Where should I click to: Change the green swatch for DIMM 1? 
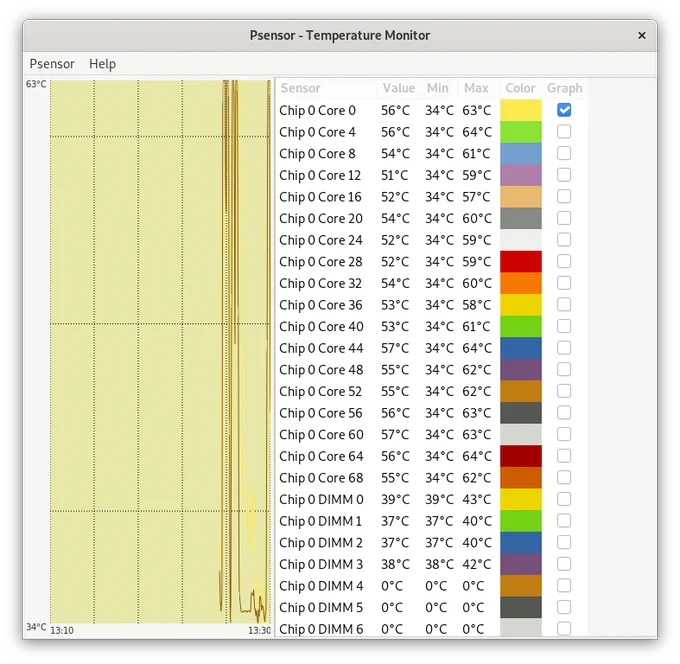[521, 521]
